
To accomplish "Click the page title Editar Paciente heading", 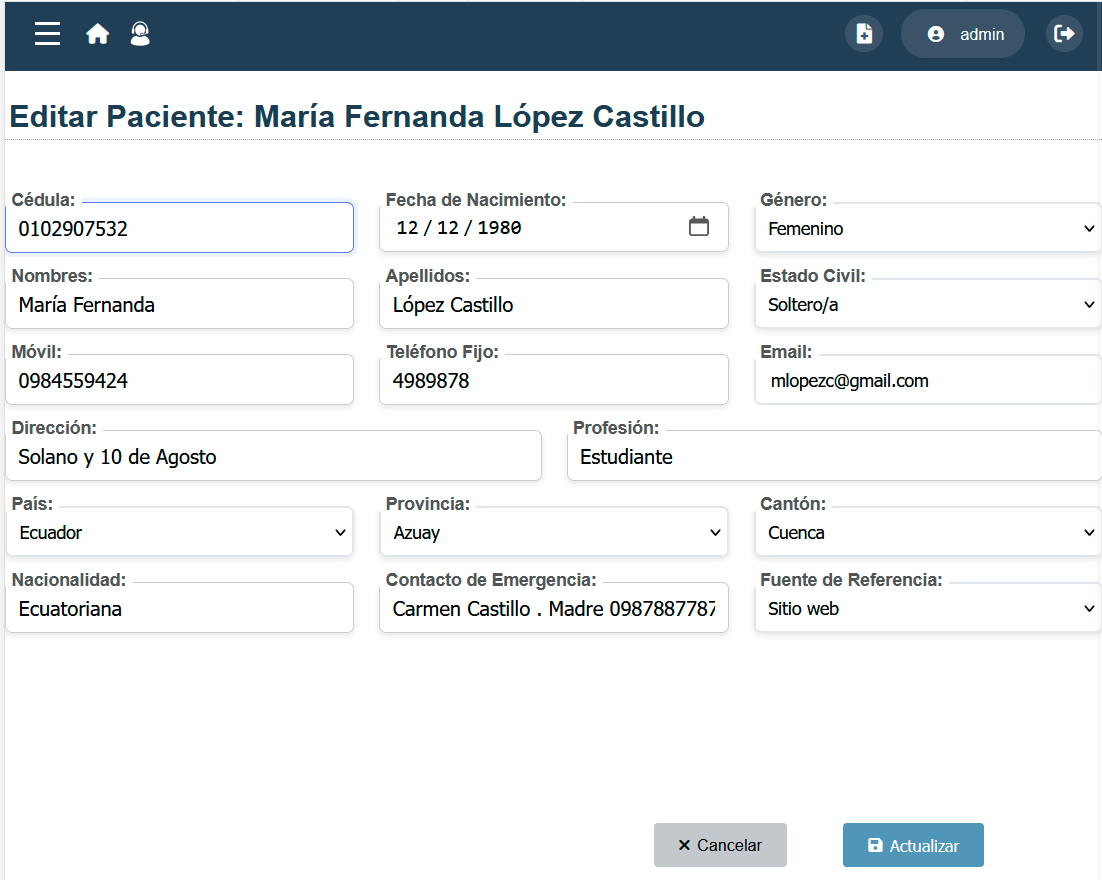I will [357, 117].
